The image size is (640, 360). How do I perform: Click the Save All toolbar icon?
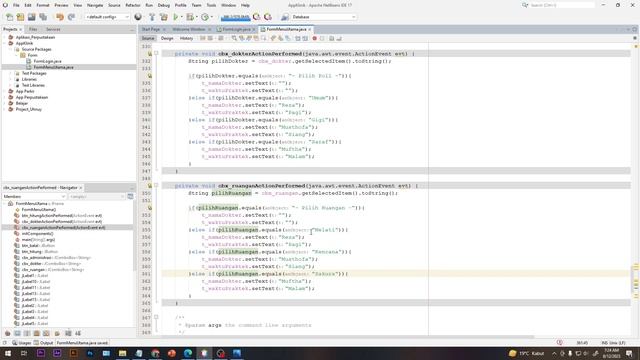click(x=43, y=17)
